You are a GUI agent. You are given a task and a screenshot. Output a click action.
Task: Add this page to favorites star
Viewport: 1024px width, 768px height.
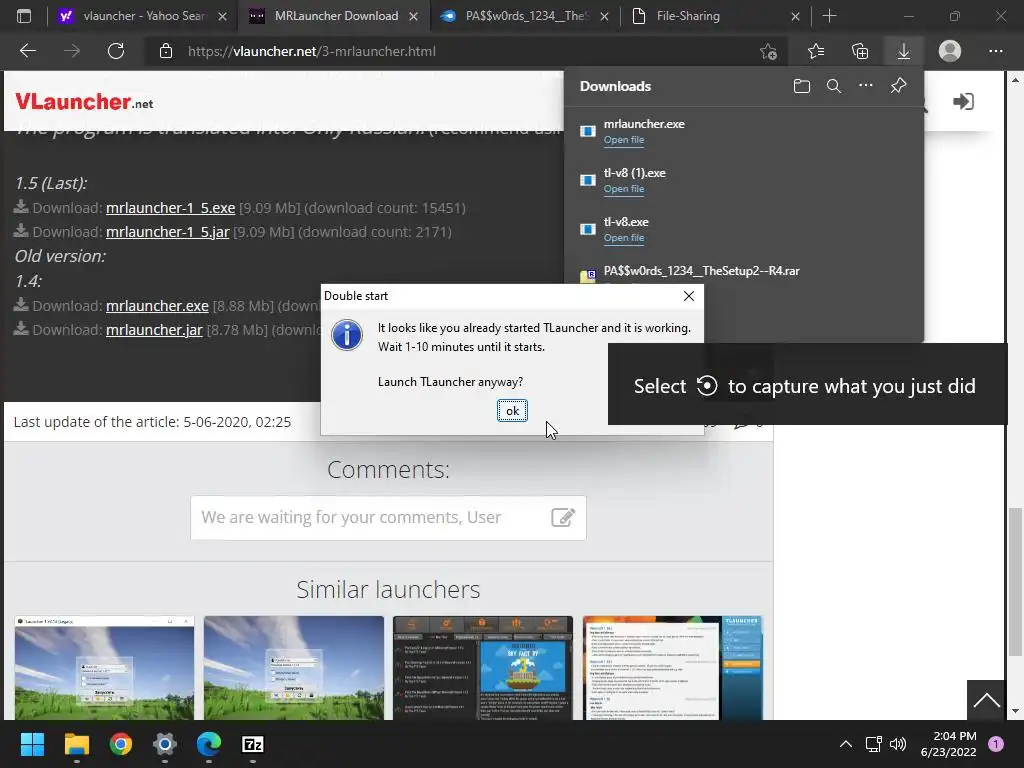[x=768, y=51]
